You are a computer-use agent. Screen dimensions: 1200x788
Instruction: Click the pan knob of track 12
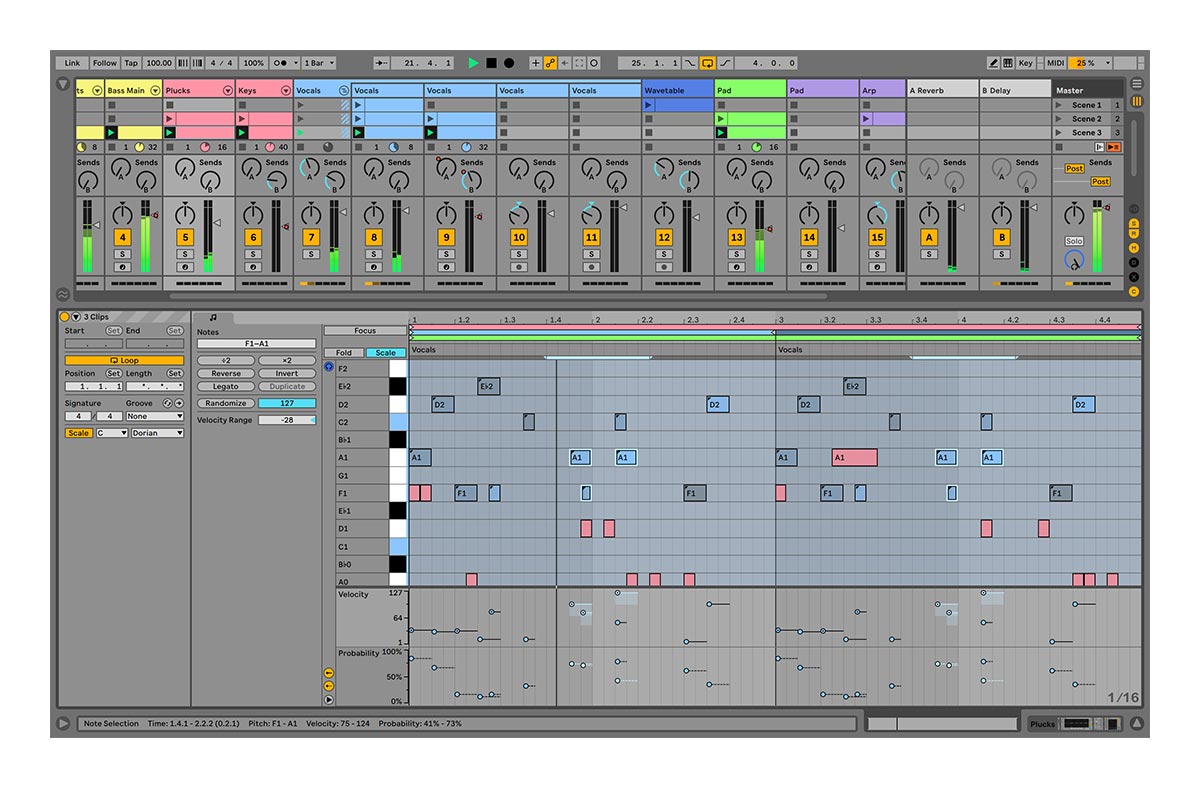point(664,213)
